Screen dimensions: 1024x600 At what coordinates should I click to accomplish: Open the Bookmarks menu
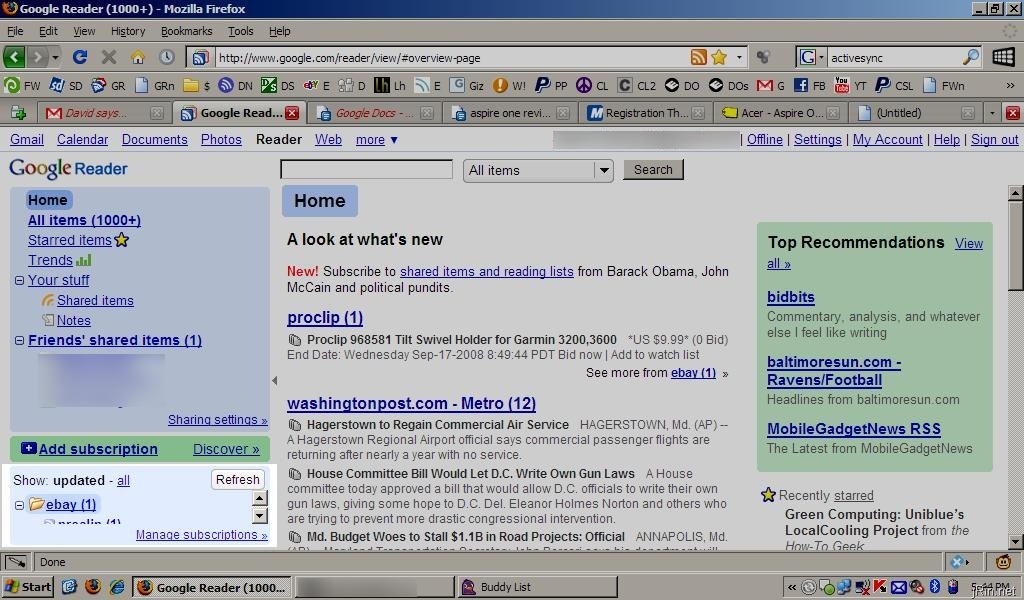187,31
